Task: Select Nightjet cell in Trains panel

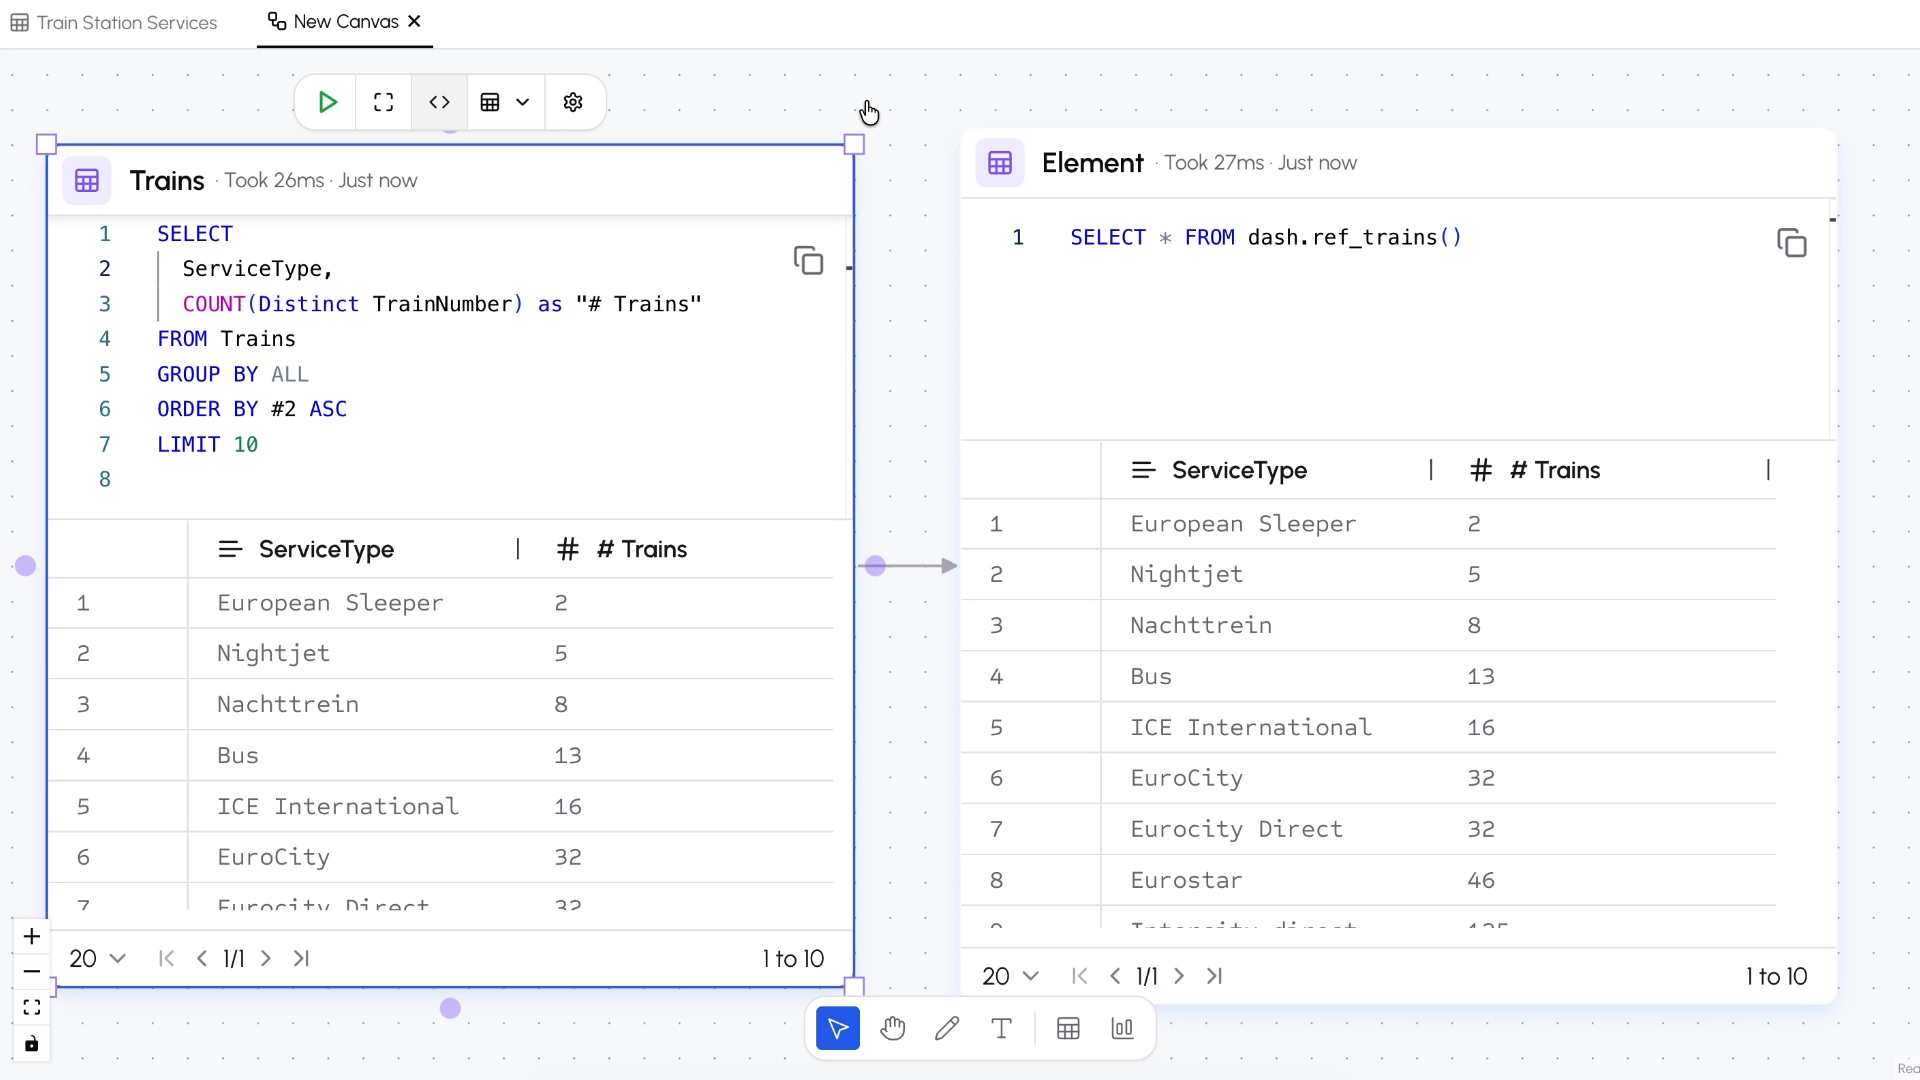Action: tap(273, 653)
